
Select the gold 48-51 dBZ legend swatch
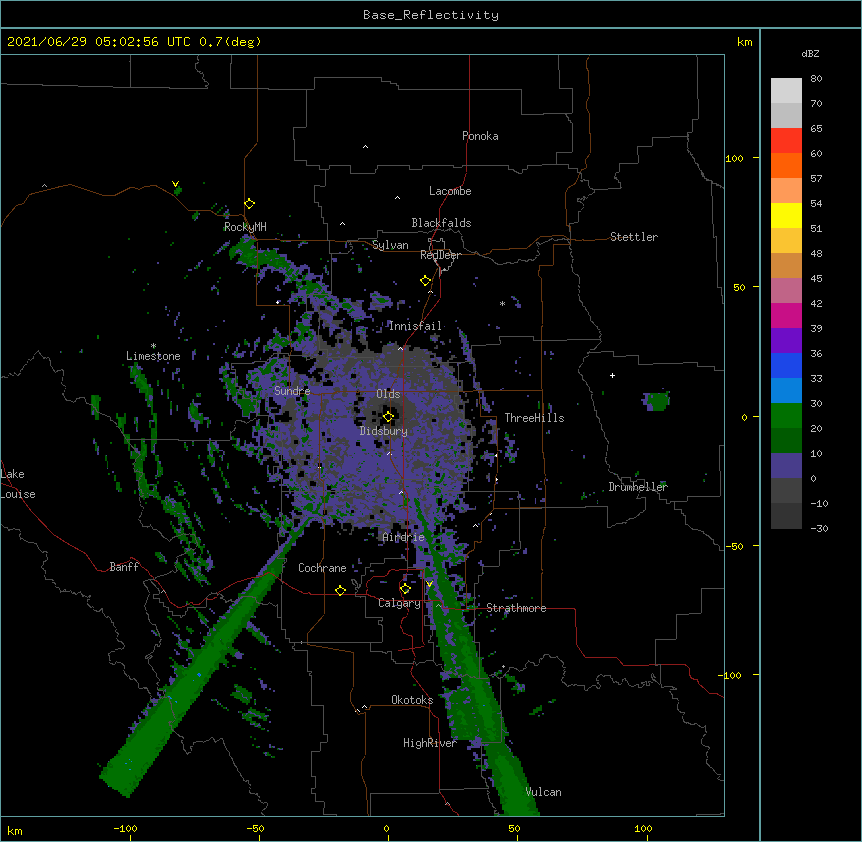[x=786, y=241]
